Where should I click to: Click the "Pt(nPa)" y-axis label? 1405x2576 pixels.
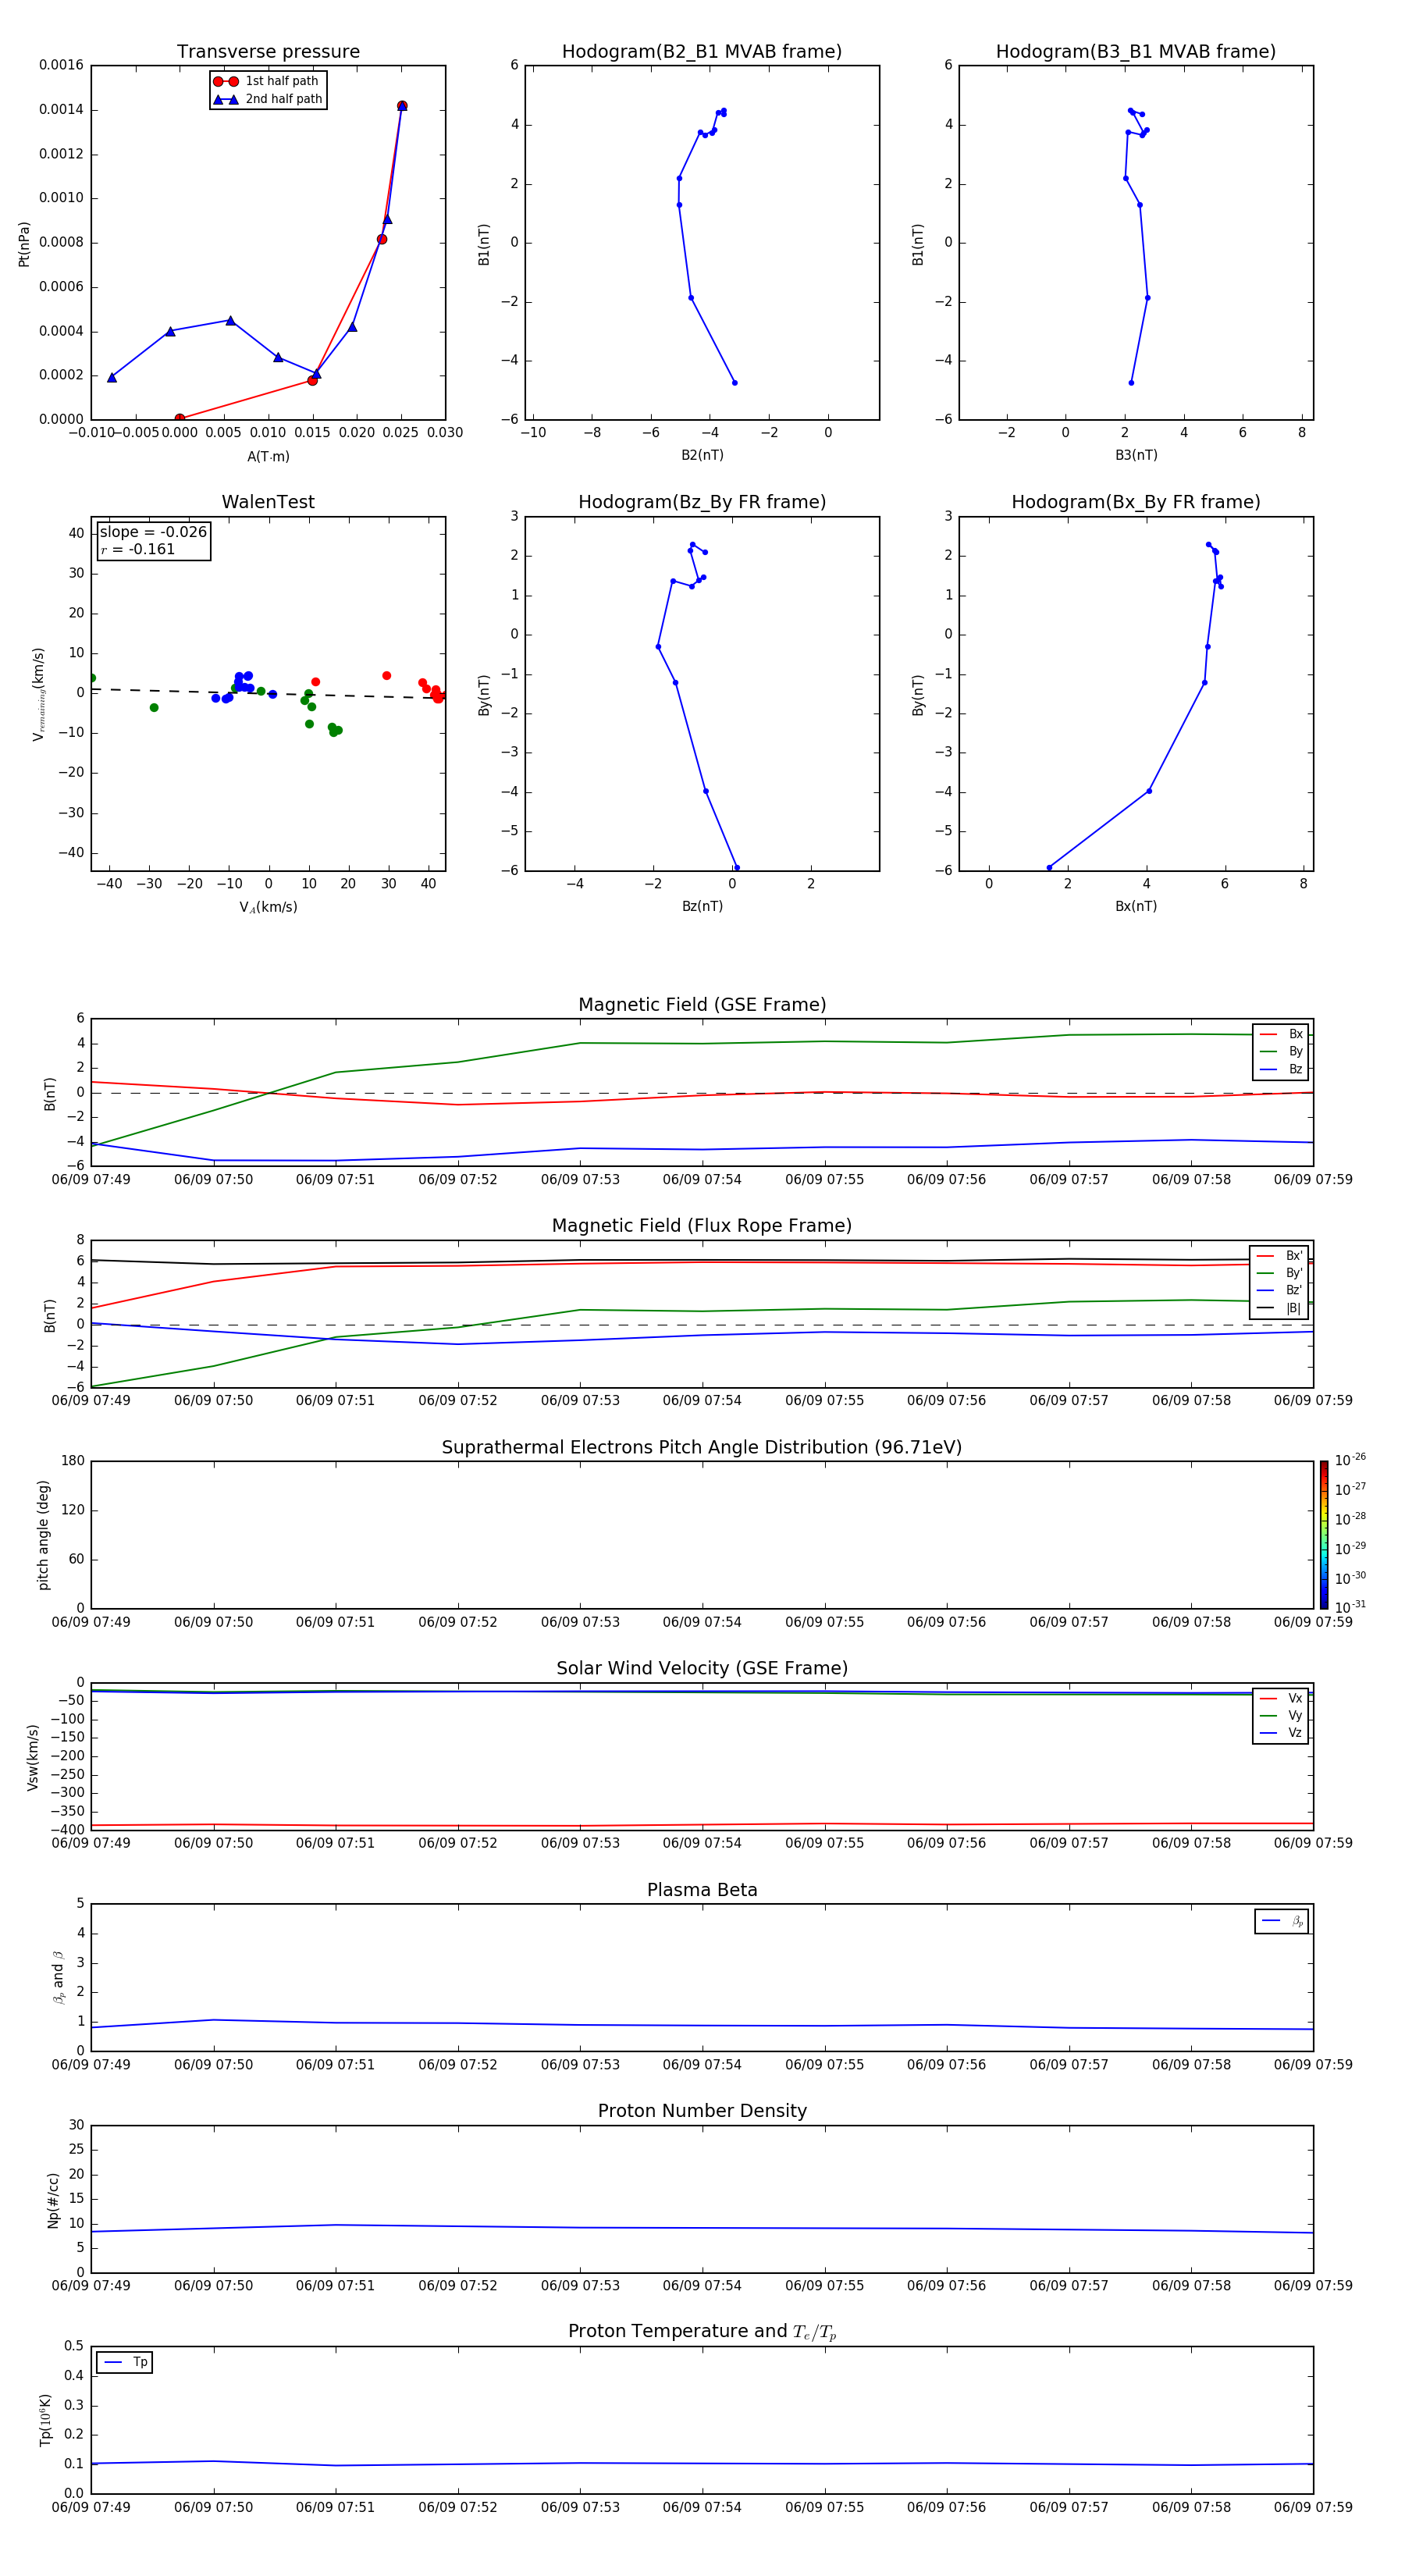(24, 243)
